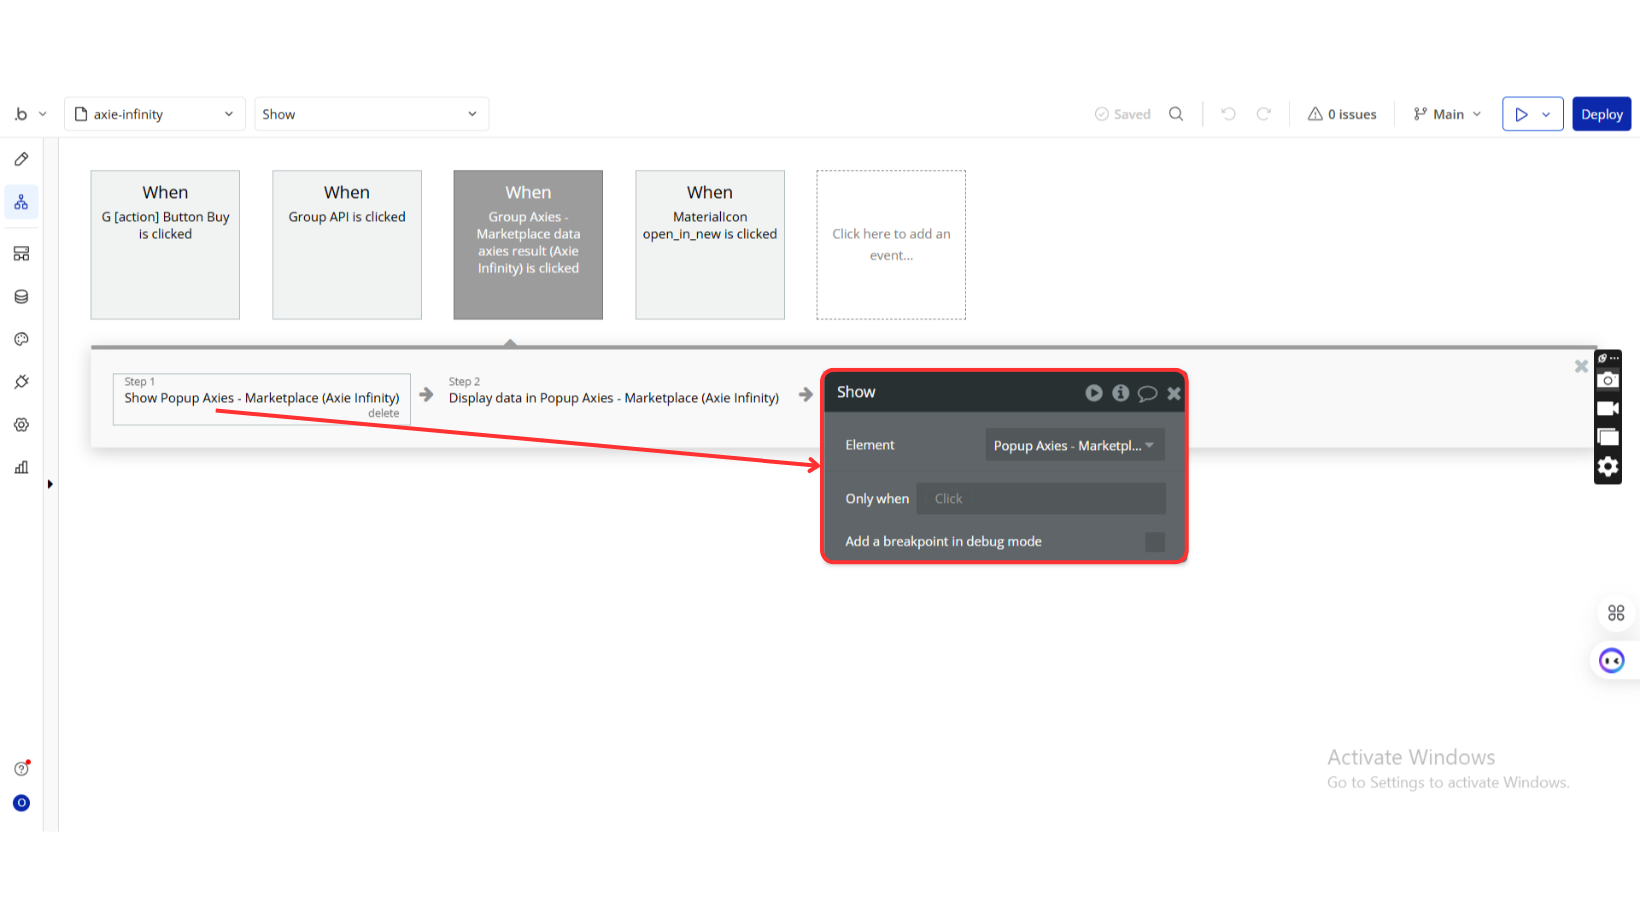
Task: Open the gallery icon in recorder toolbar
Action: (1608, 437)
